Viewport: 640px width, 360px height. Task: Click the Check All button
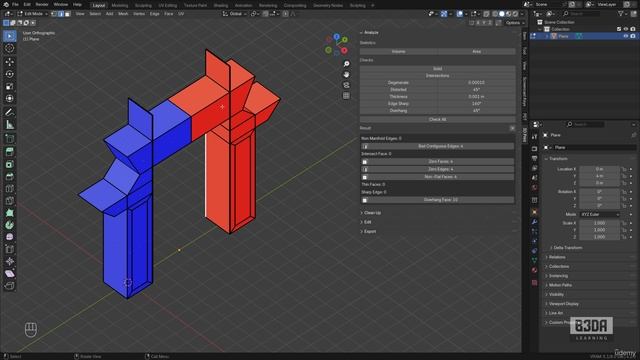pos(437,119)
